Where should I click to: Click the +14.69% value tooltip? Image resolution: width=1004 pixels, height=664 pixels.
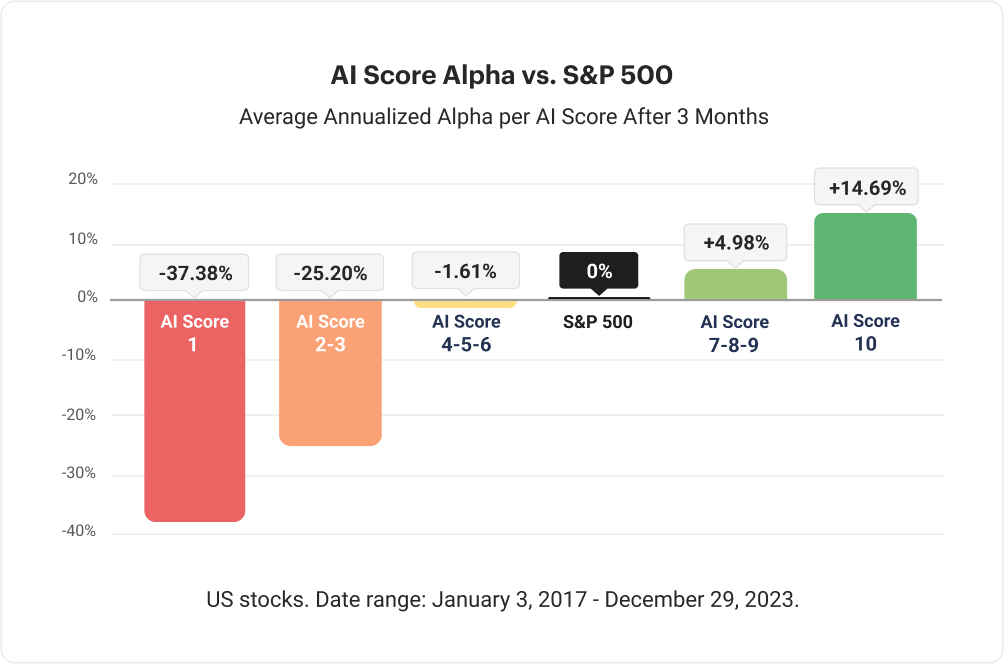click(x=866, y=187)
